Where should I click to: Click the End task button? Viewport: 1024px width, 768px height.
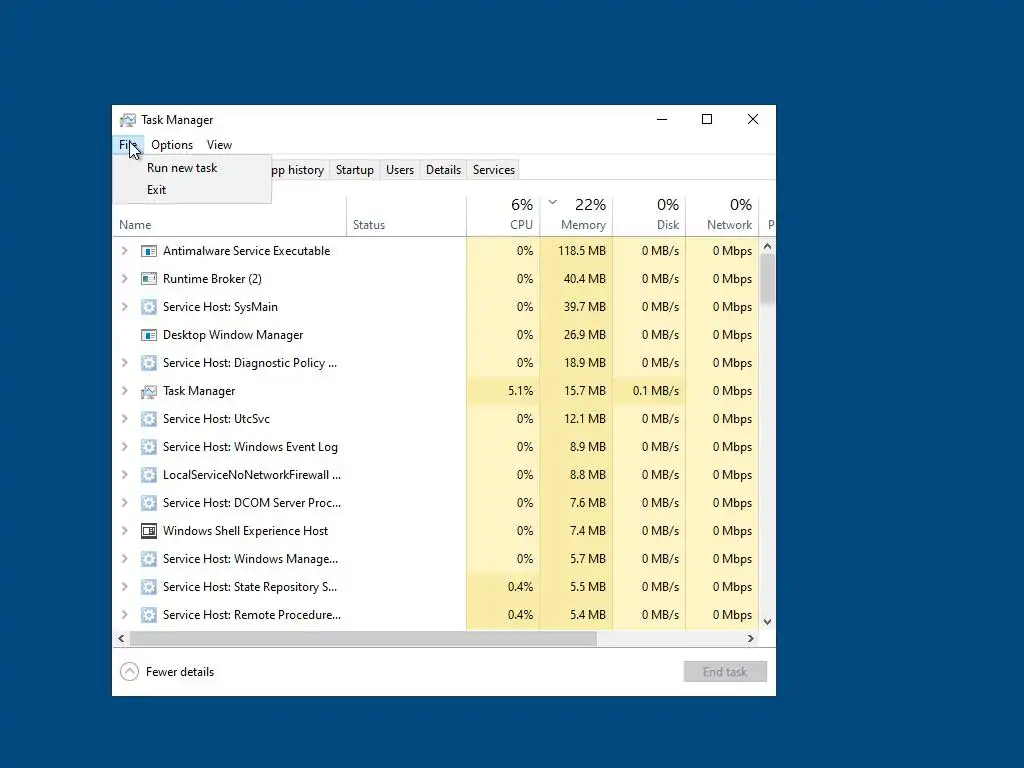pos(725,672)
